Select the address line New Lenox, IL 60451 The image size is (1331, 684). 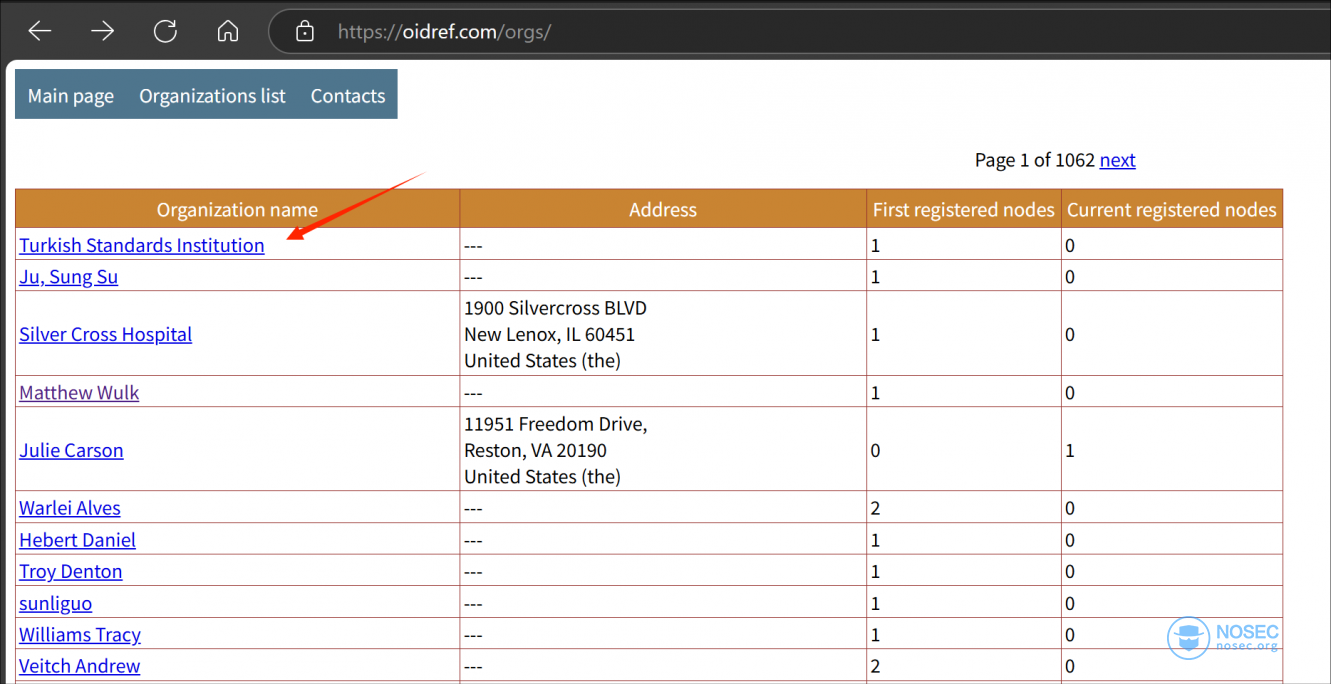549,334
